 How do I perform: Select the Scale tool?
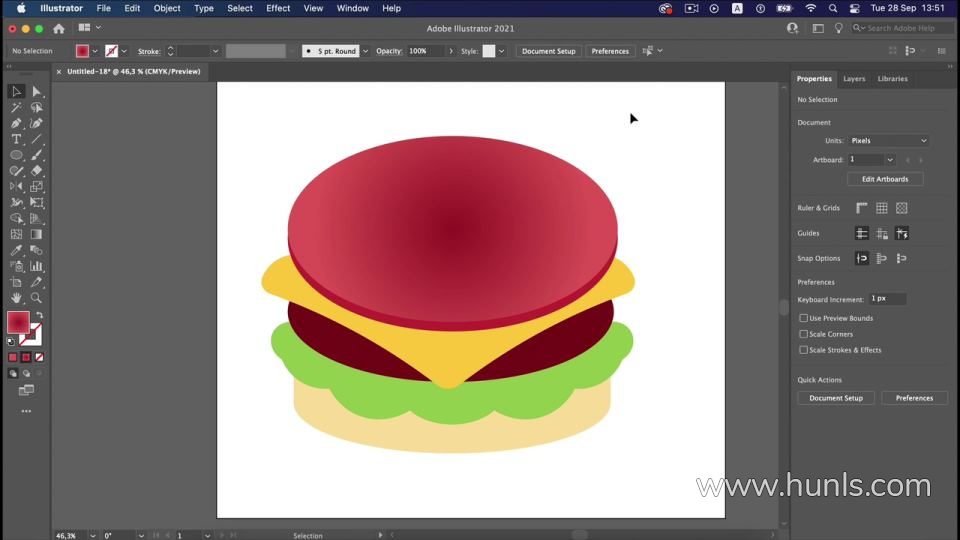[x=37, y=187]
